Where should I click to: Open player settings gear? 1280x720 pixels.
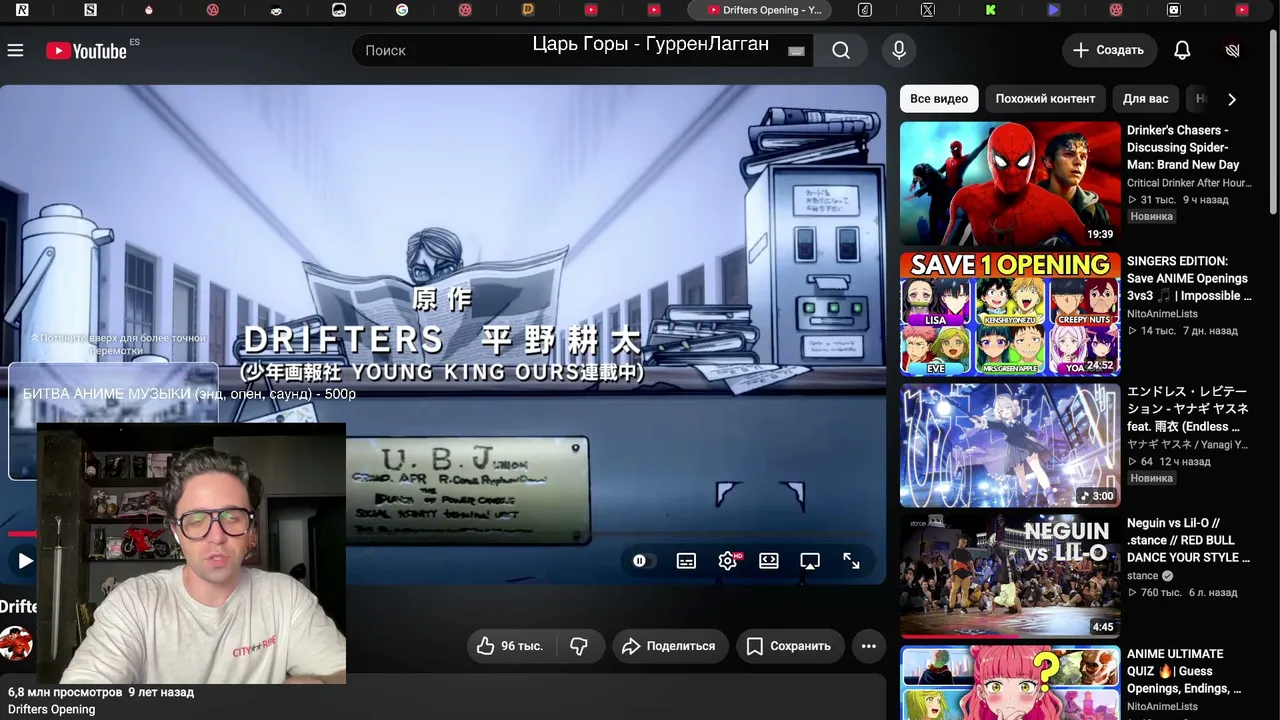pos(728,561)
